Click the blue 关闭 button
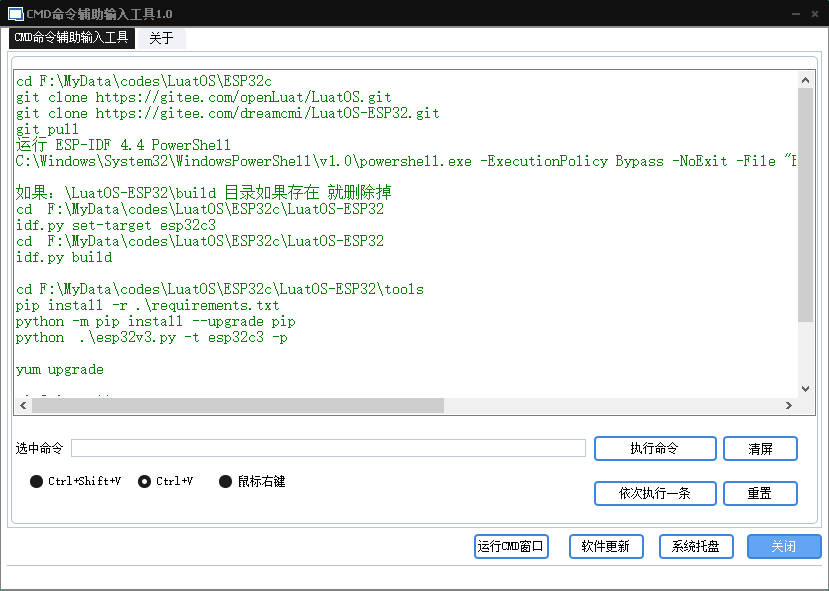This screenshot has height=591, width=829. pos(783,547)
